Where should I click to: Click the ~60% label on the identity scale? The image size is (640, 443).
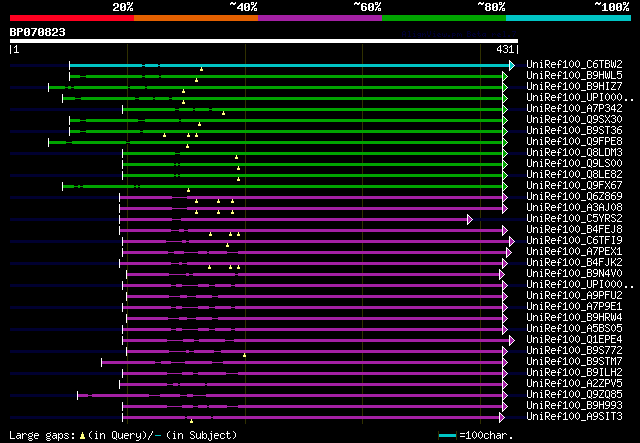(367, 7)
